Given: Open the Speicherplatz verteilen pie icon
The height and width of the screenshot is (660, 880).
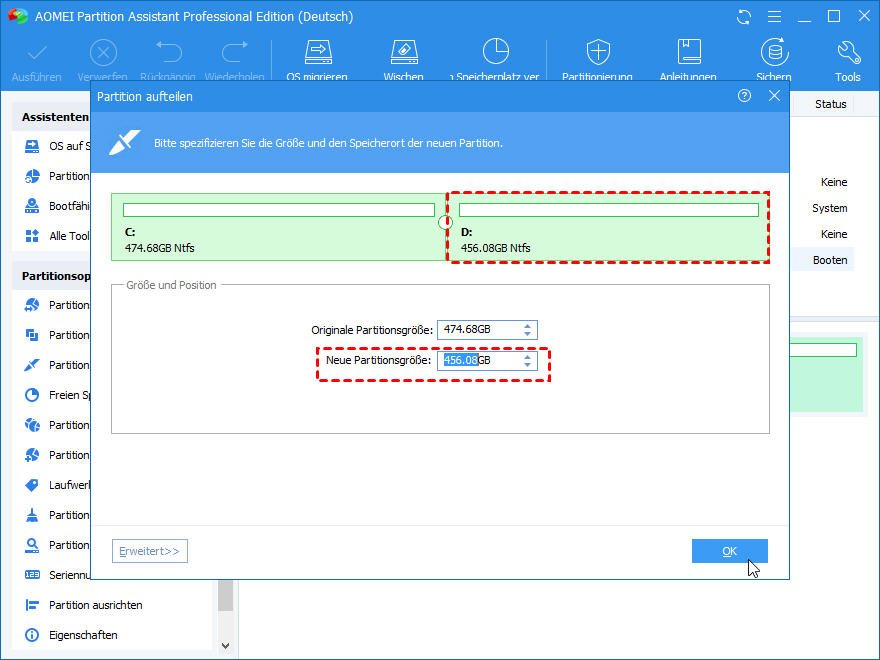Looking at the screenshot, I should (496, 52).
